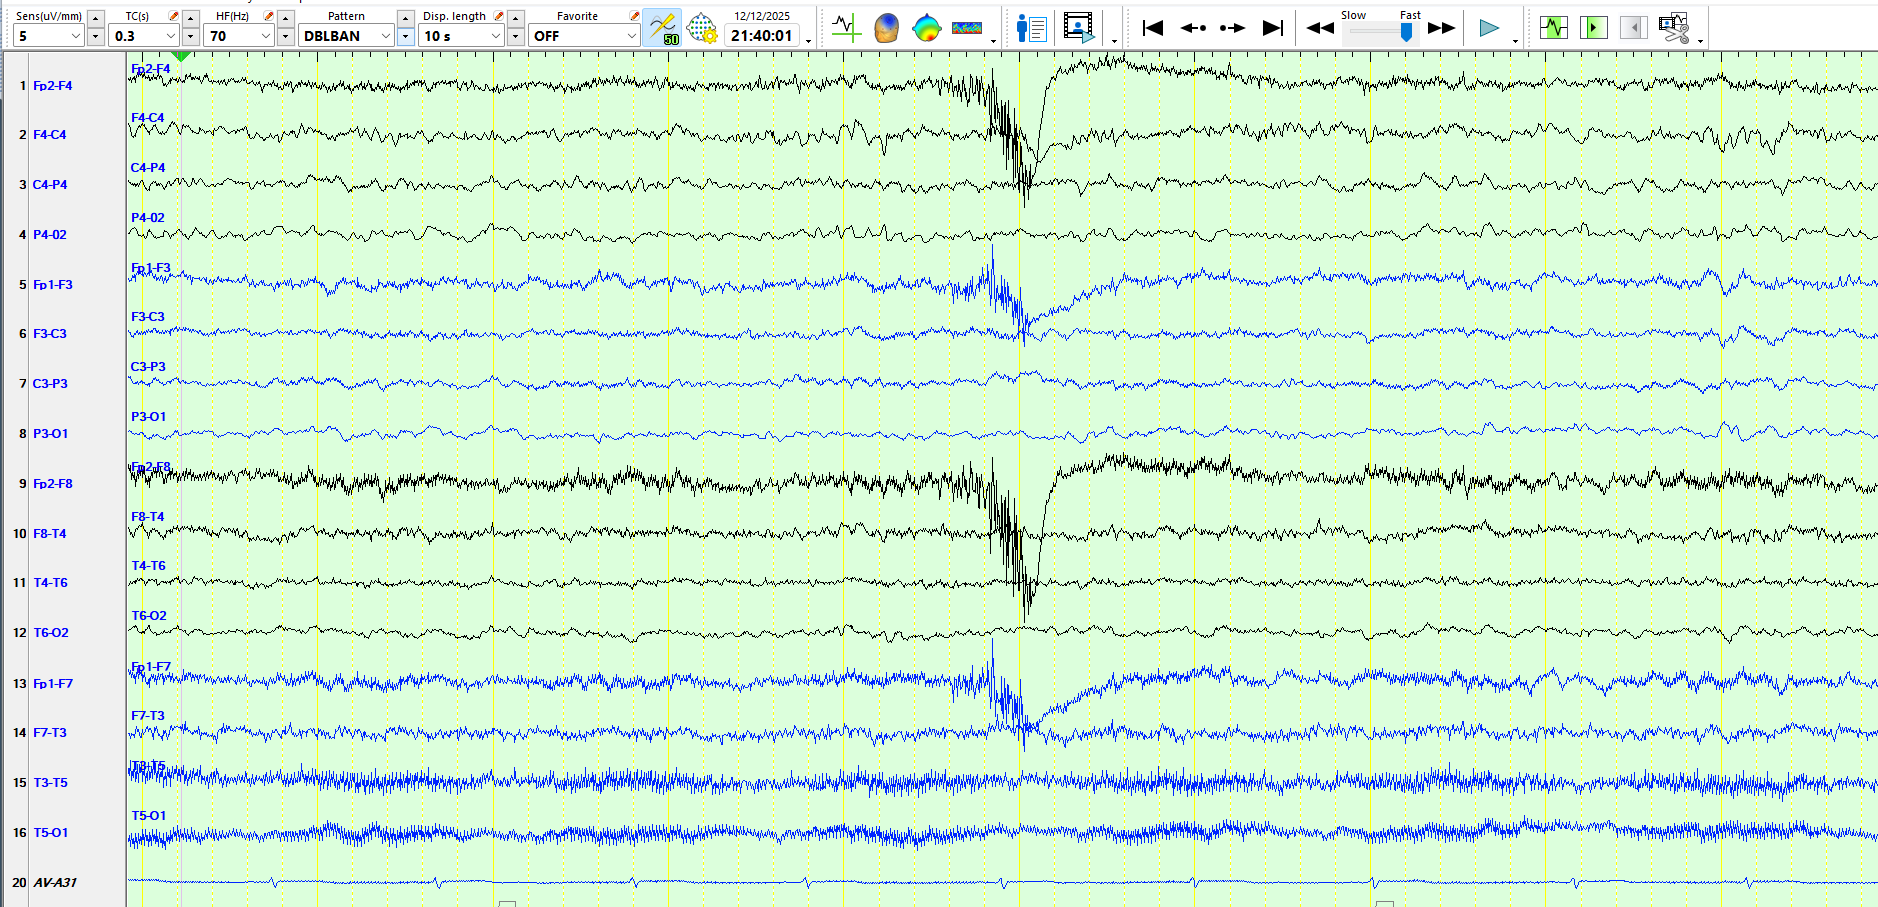Click the pencil edit icon beside TC(s)
Screen dimensions: 1878x907
(174, 16)
